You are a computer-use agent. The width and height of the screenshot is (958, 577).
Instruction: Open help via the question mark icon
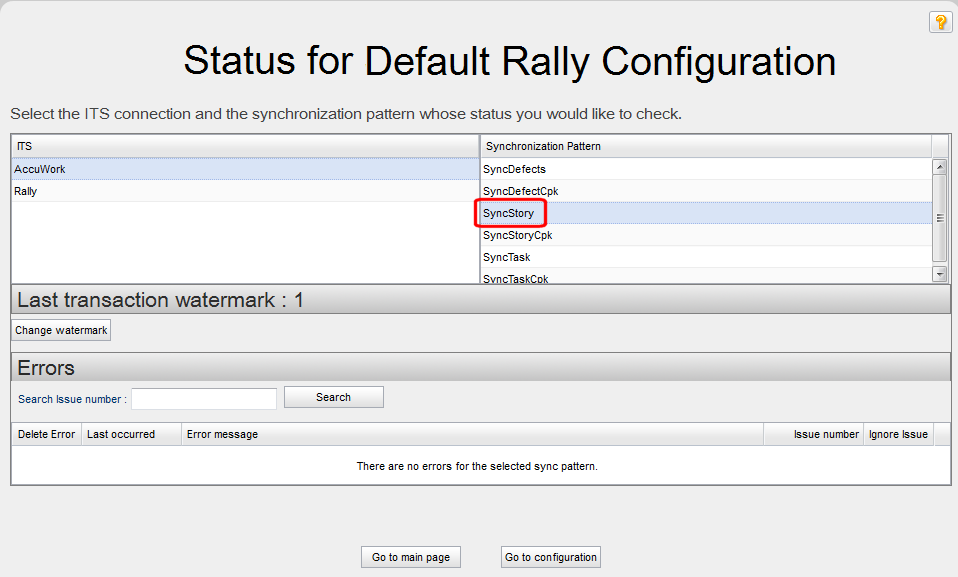pyautogui.click(x=940, y=22)
